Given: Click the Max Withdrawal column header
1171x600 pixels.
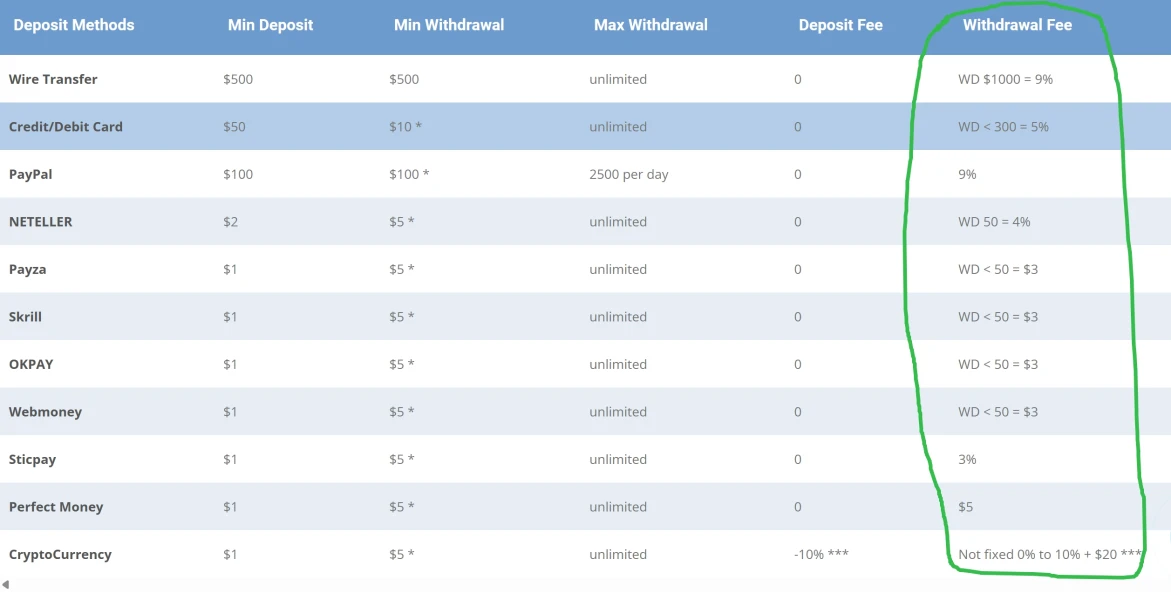Looking at the screenshot, I should [x=650, y=25].
